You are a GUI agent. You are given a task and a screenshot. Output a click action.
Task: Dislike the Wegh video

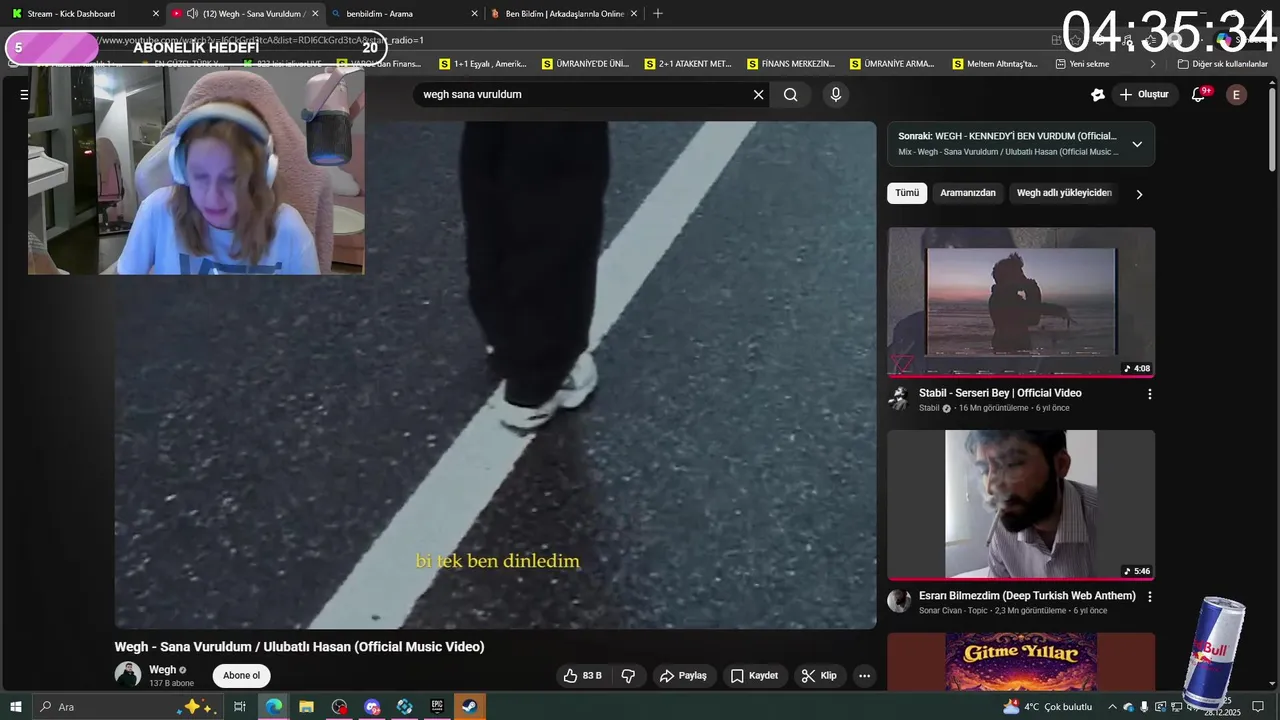(x=628, y=676)
